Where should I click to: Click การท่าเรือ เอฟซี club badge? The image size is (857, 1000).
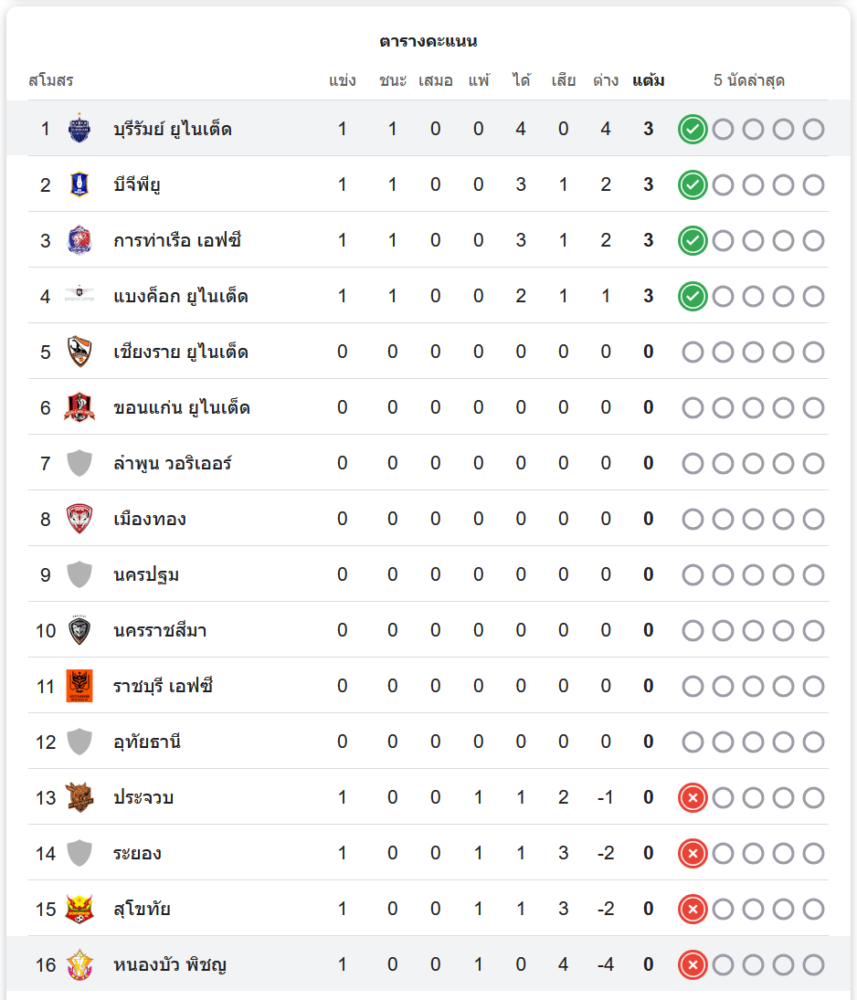pos(79,240)
